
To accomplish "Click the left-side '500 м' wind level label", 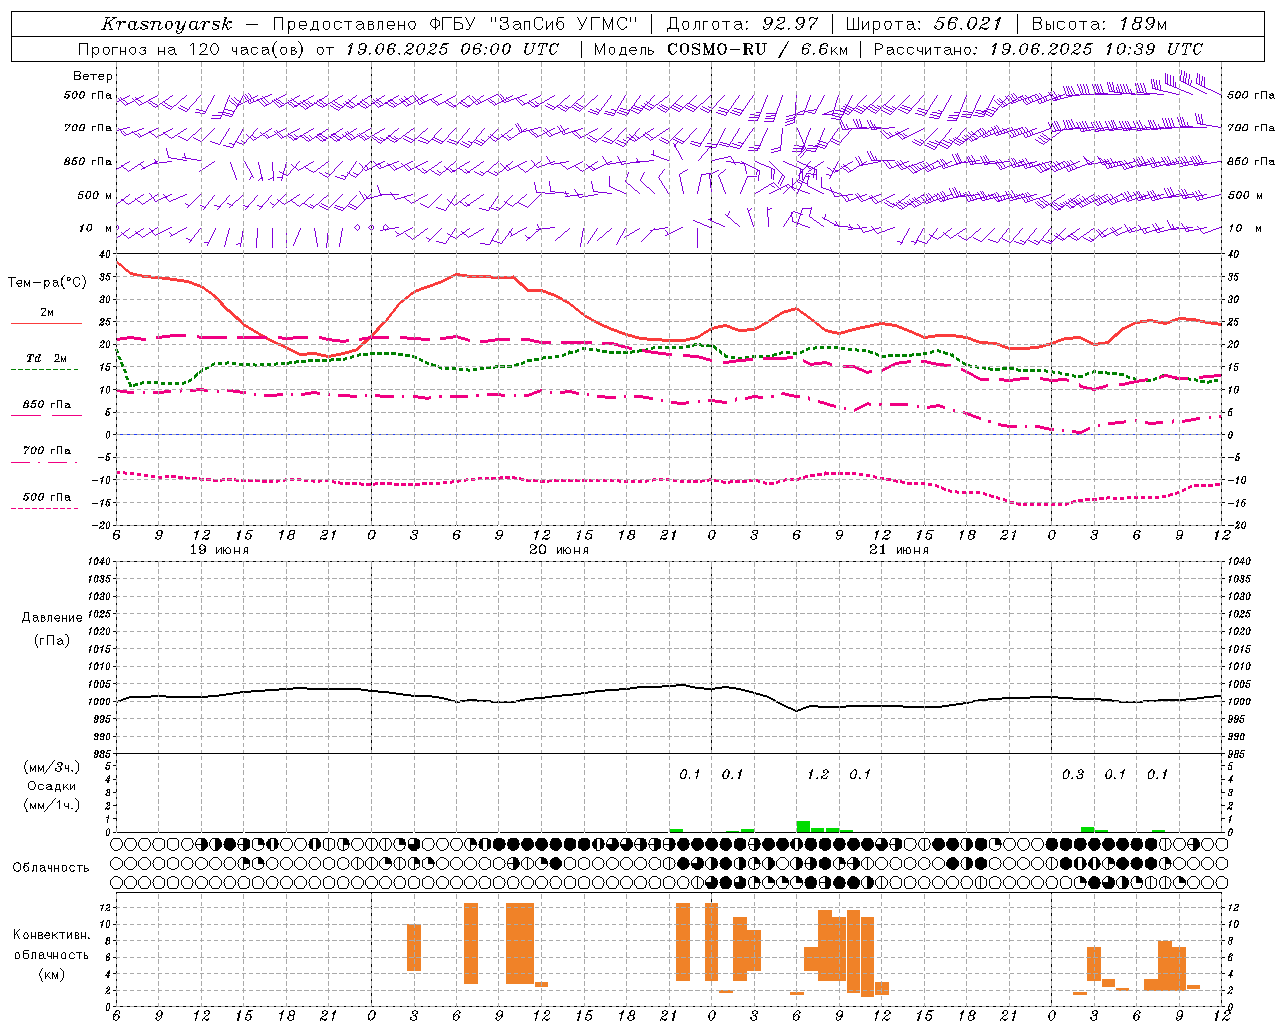I will (95, 195).
